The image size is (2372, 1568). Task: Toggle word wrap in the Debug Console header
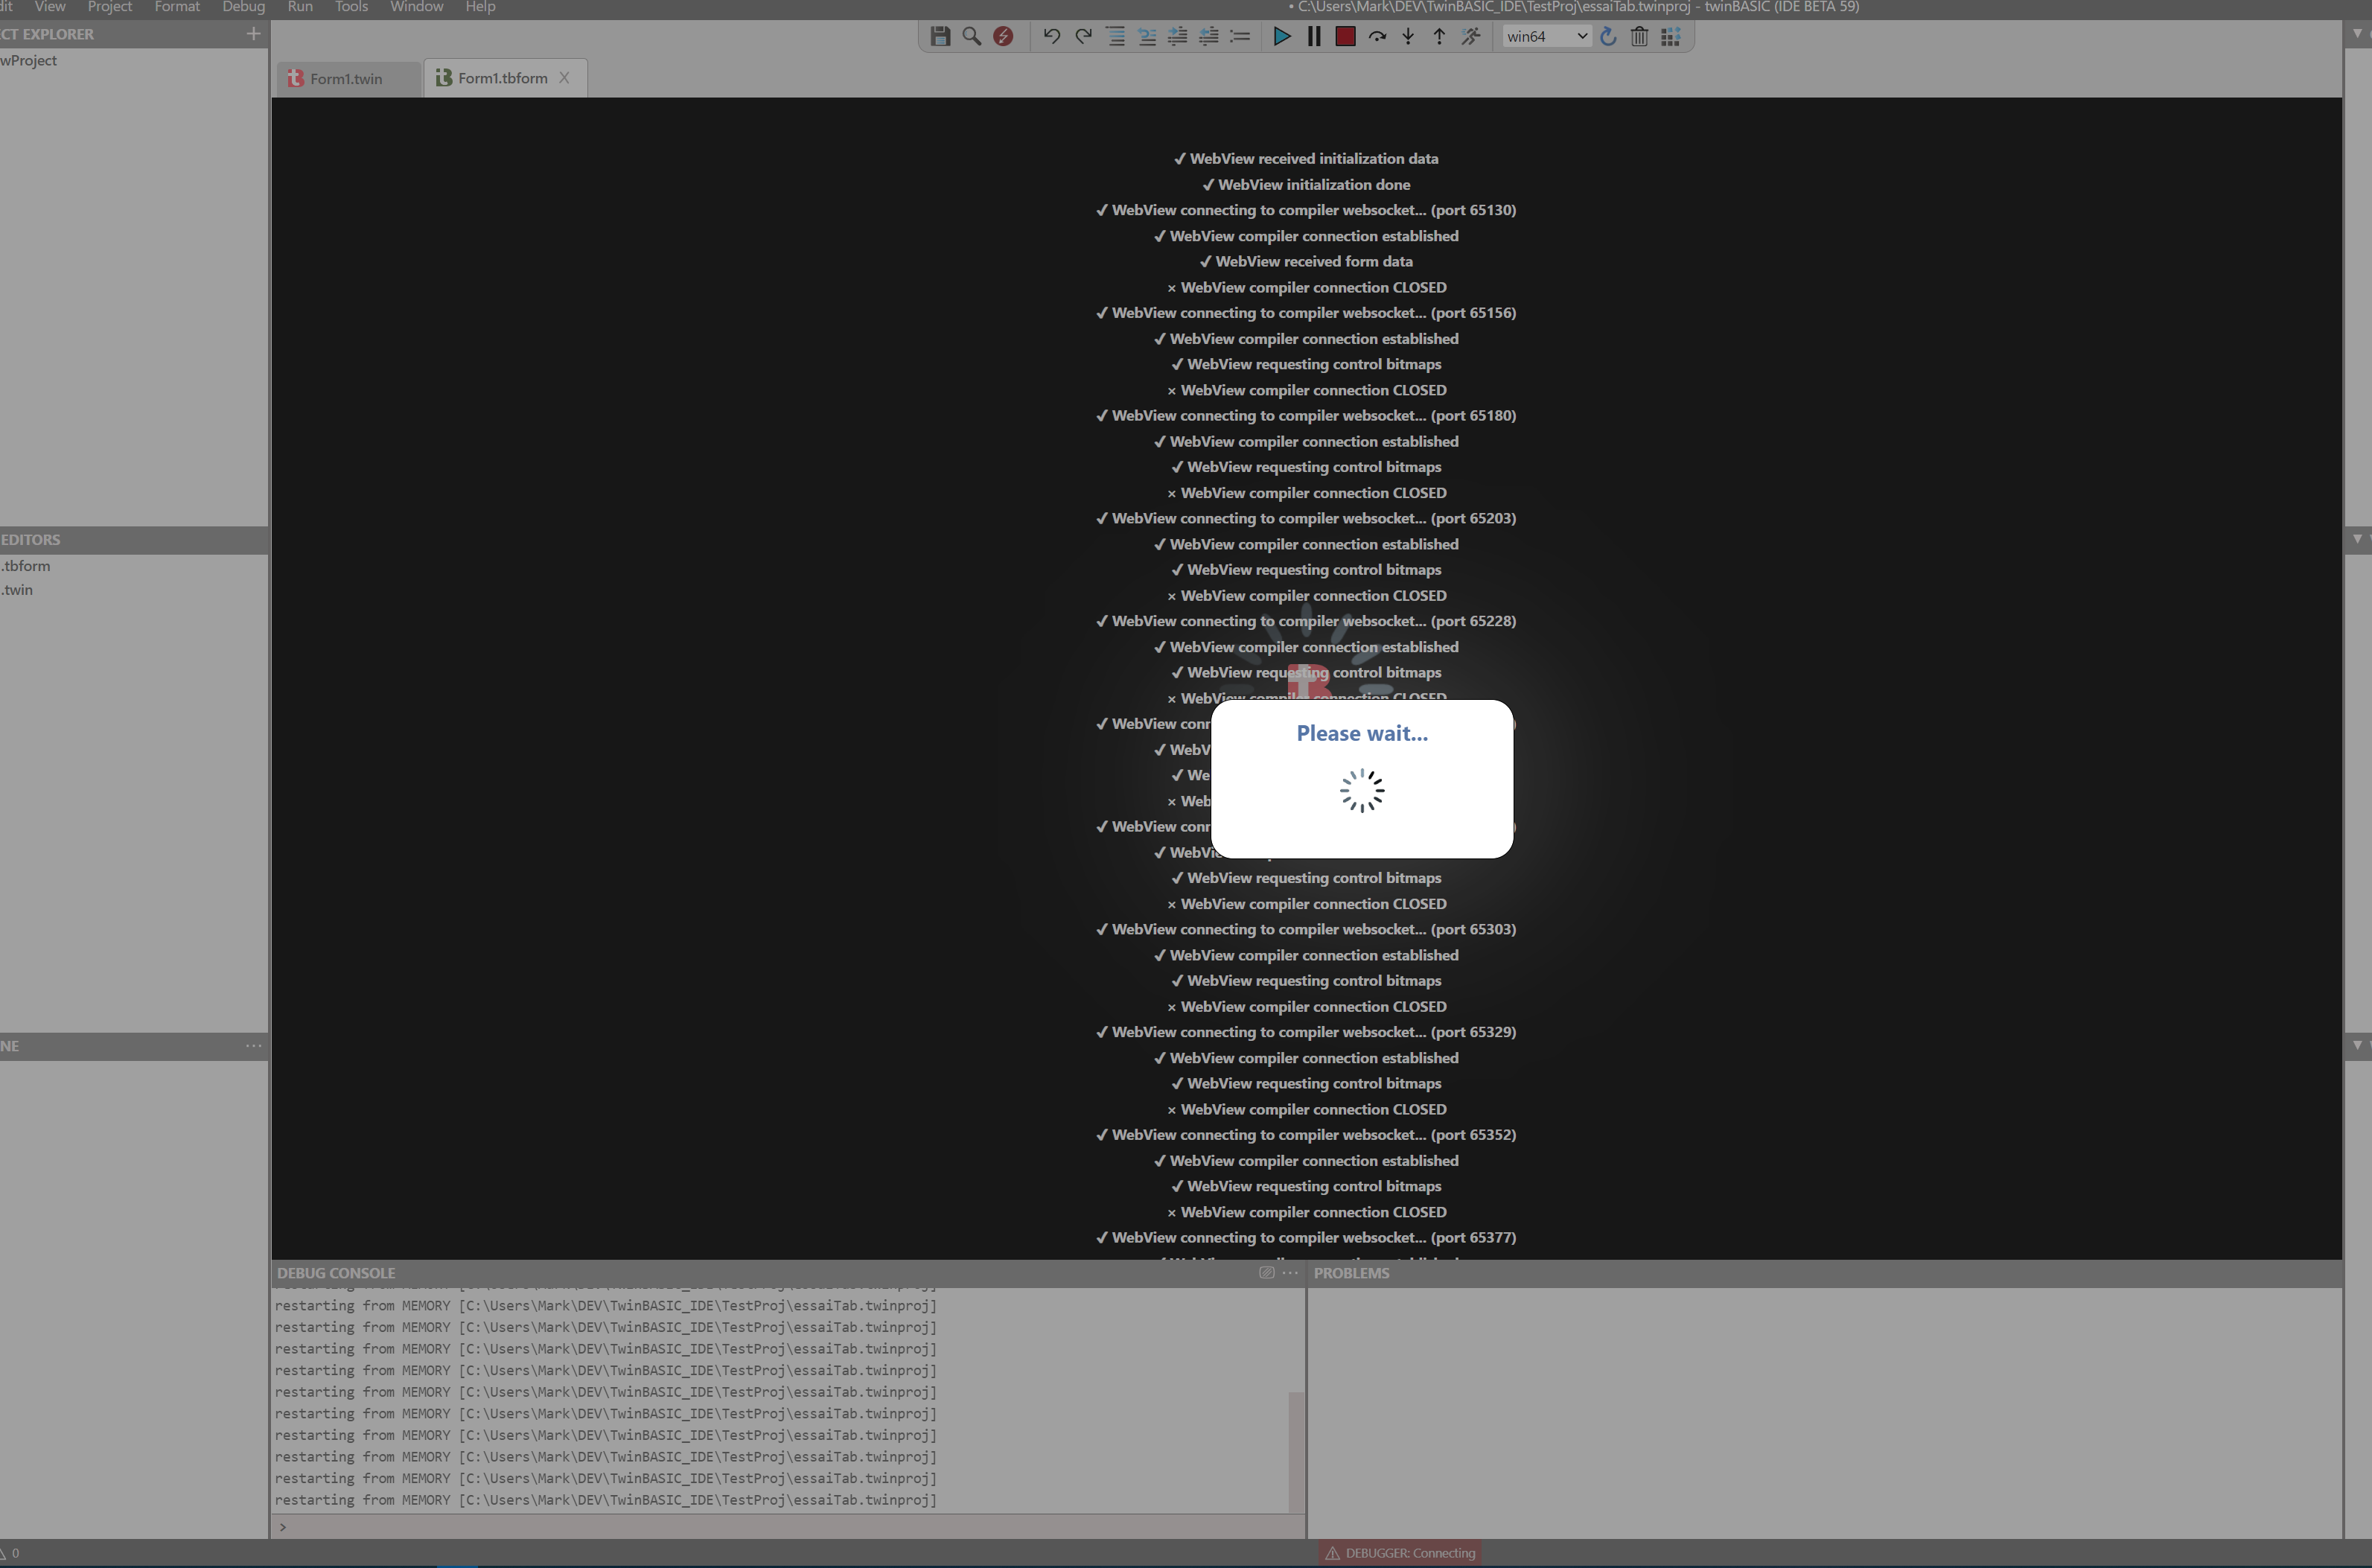pyautogui.click(x=1266, y=1273)
